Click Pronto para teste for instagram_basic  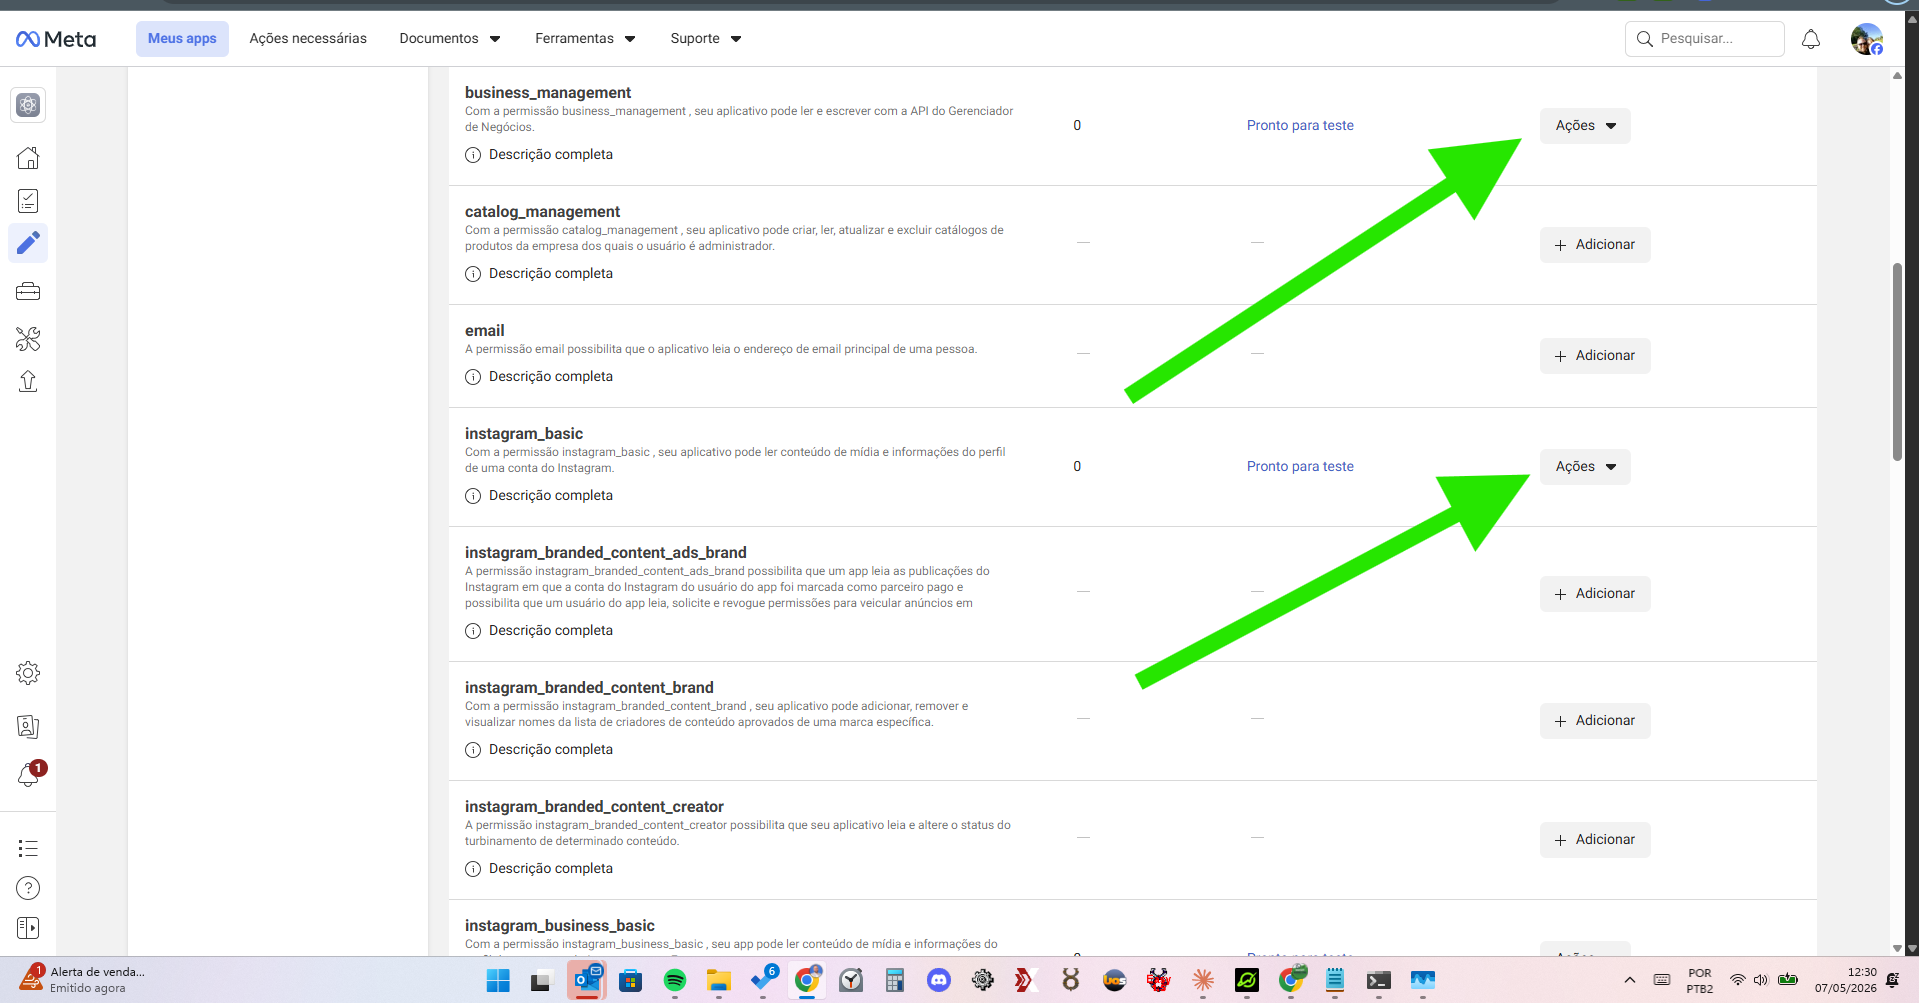pos(1300,467)
